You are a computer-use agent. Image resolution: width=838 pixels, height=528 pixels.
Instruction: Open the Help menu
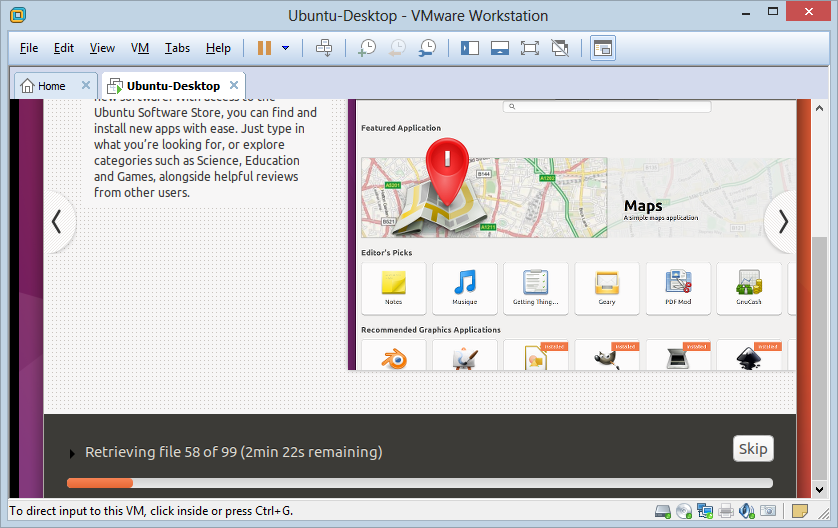click(218, 48)
